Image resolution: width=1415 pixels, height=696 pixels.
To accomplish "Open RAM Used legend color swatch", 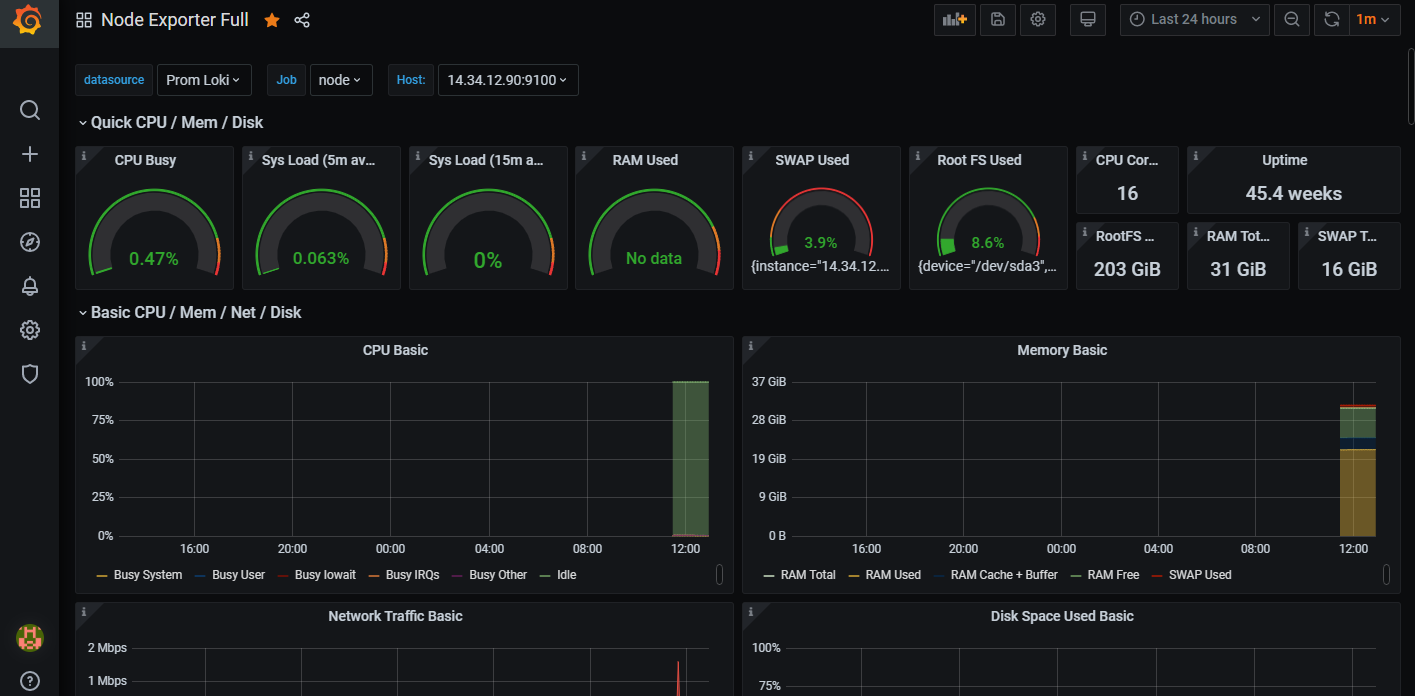I will point(854,576).
